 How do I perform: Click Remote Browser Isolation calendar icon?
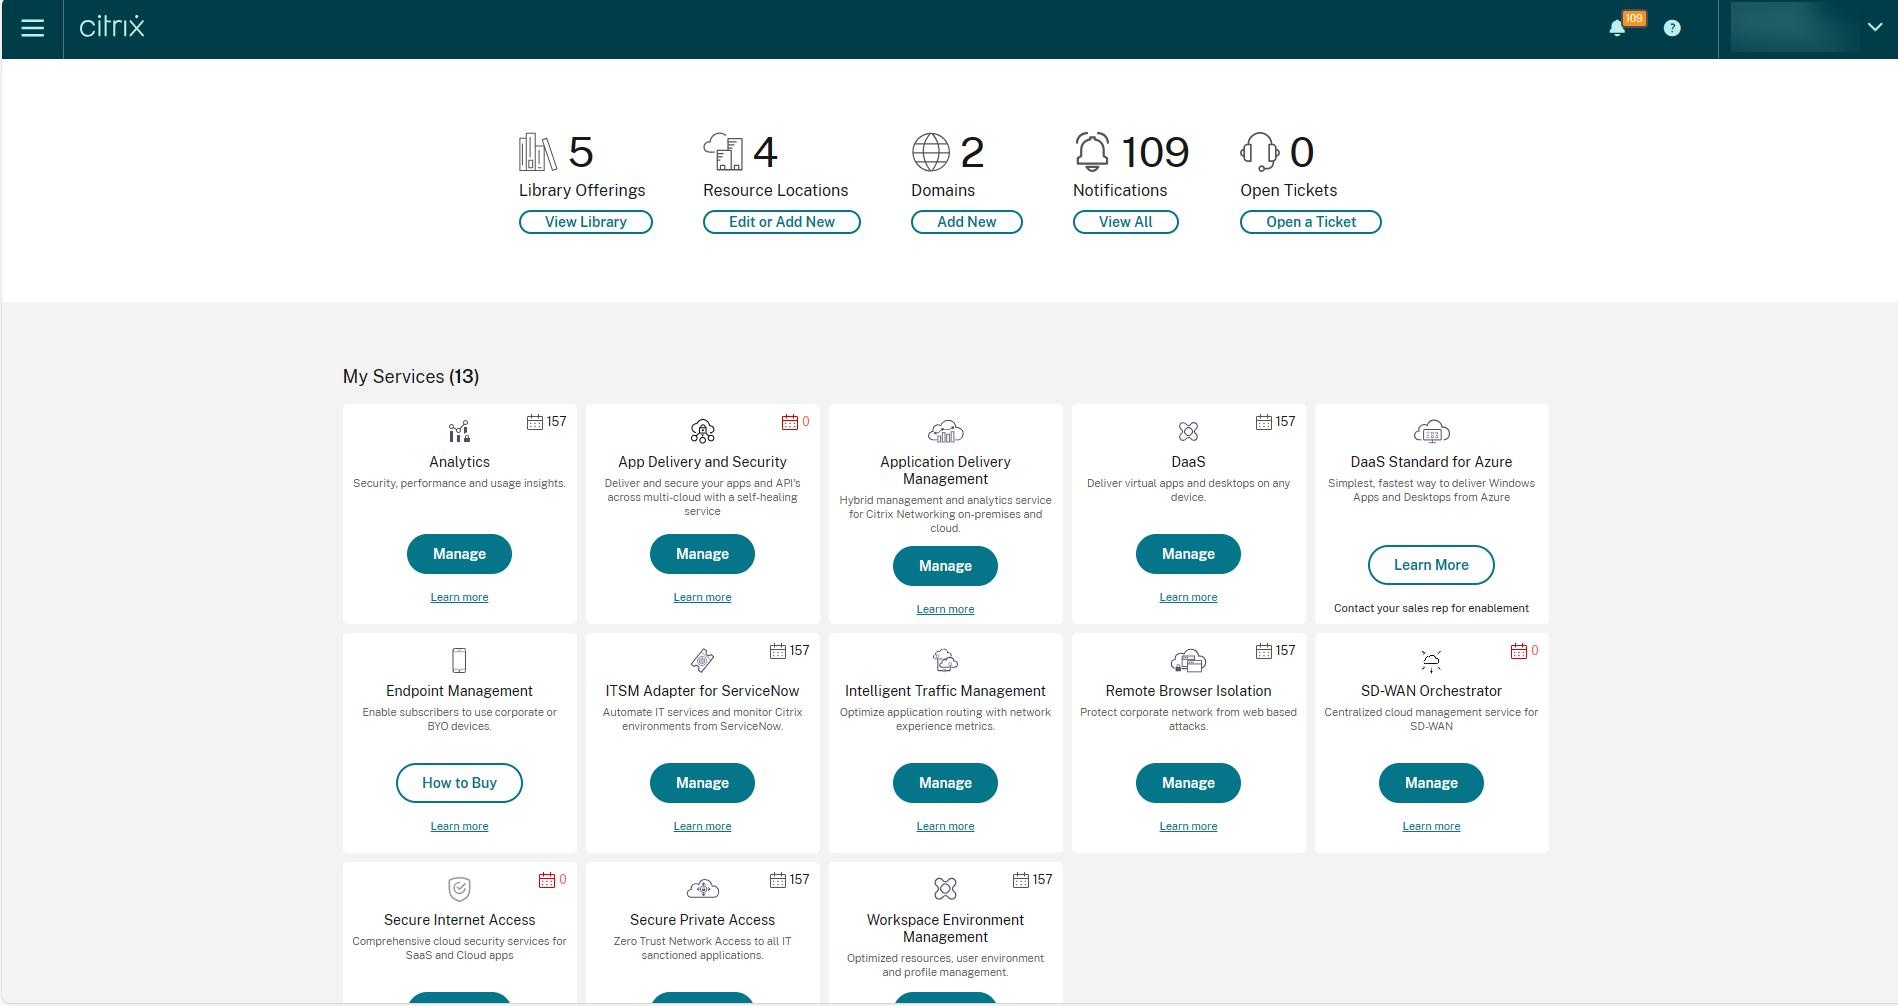point(1264,651)
